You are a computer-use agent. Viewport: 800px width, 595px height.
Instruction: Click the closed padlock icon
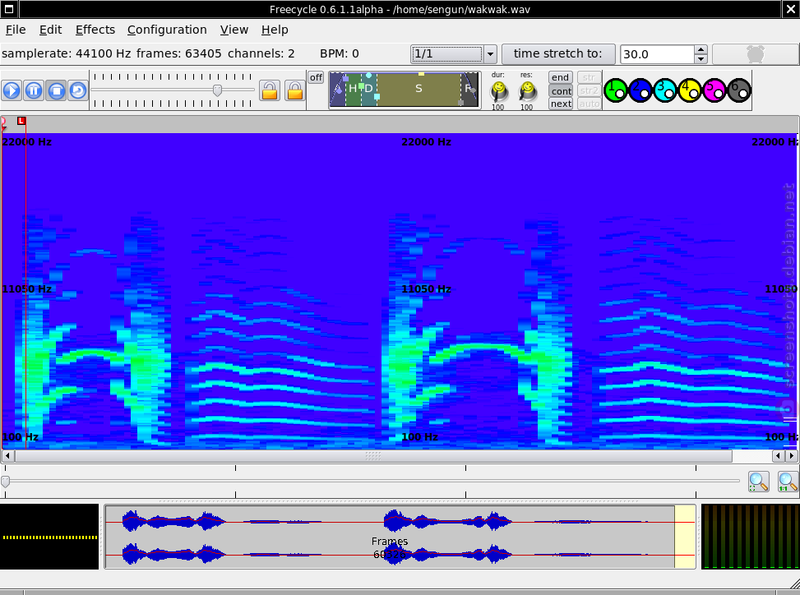[x=295, y=91]
